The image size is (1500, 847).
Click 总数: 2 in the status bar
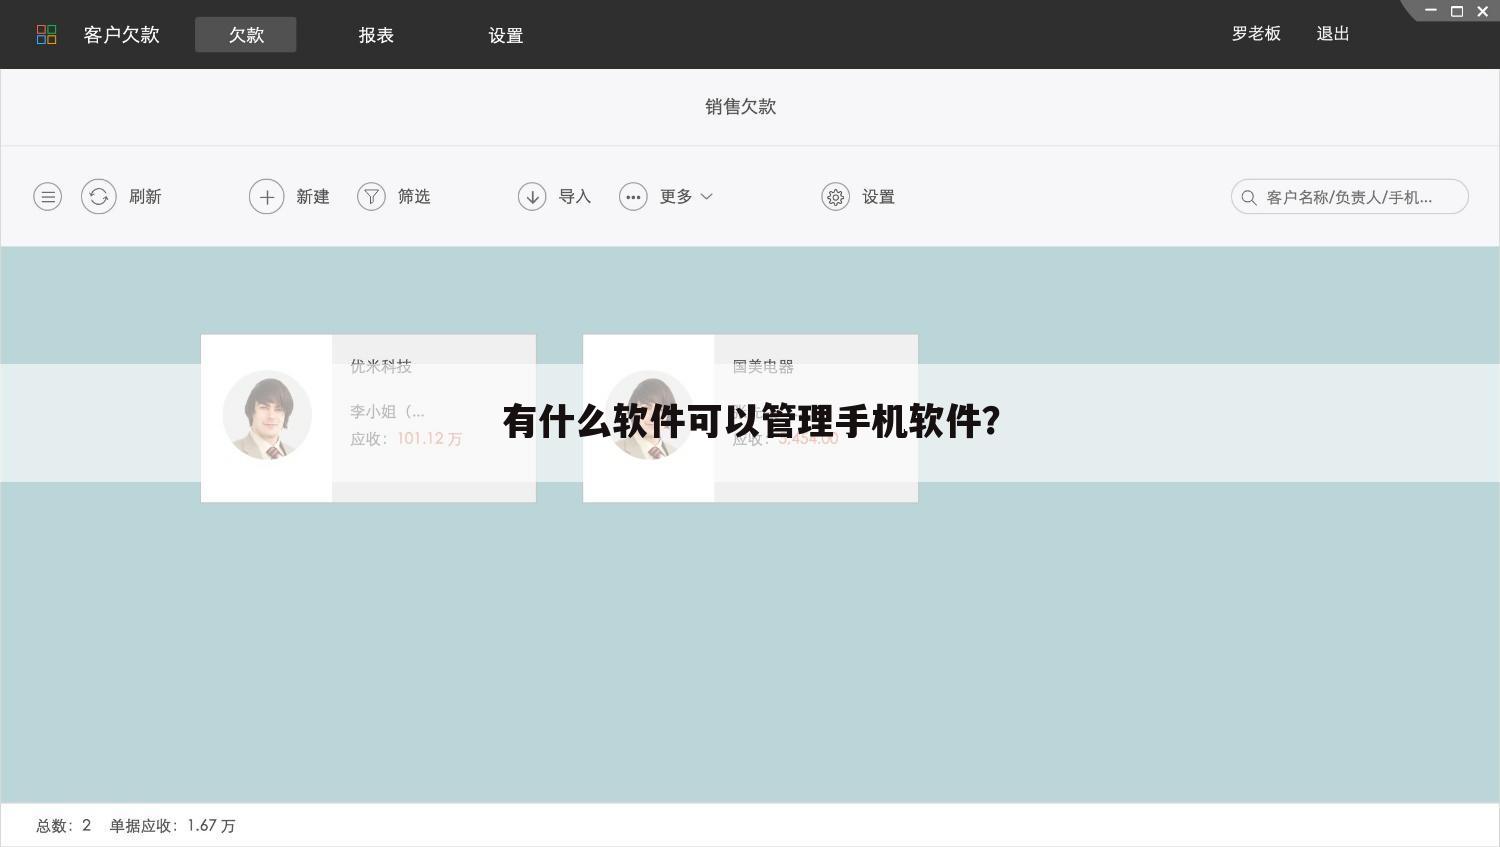point(64,826)
